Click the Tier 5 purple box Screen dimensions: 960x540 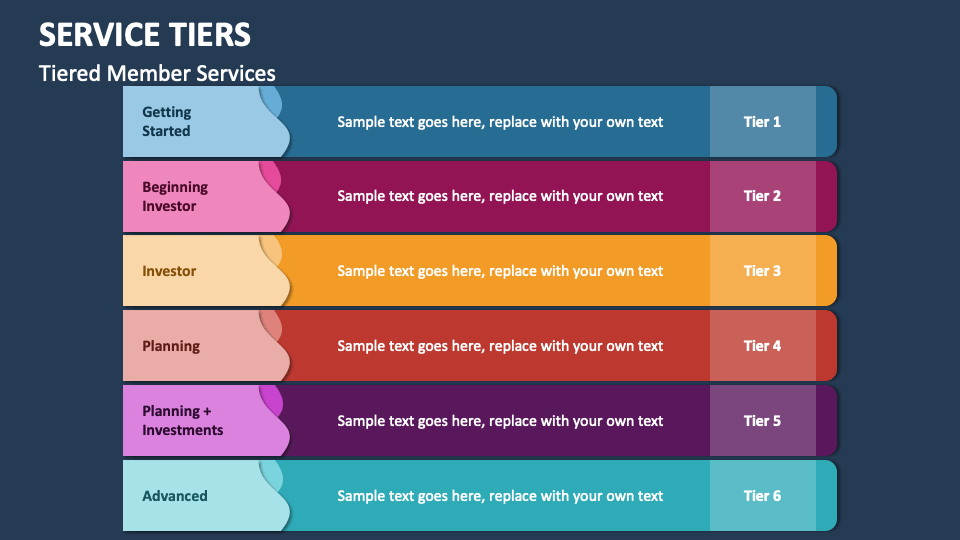(762, 421)
